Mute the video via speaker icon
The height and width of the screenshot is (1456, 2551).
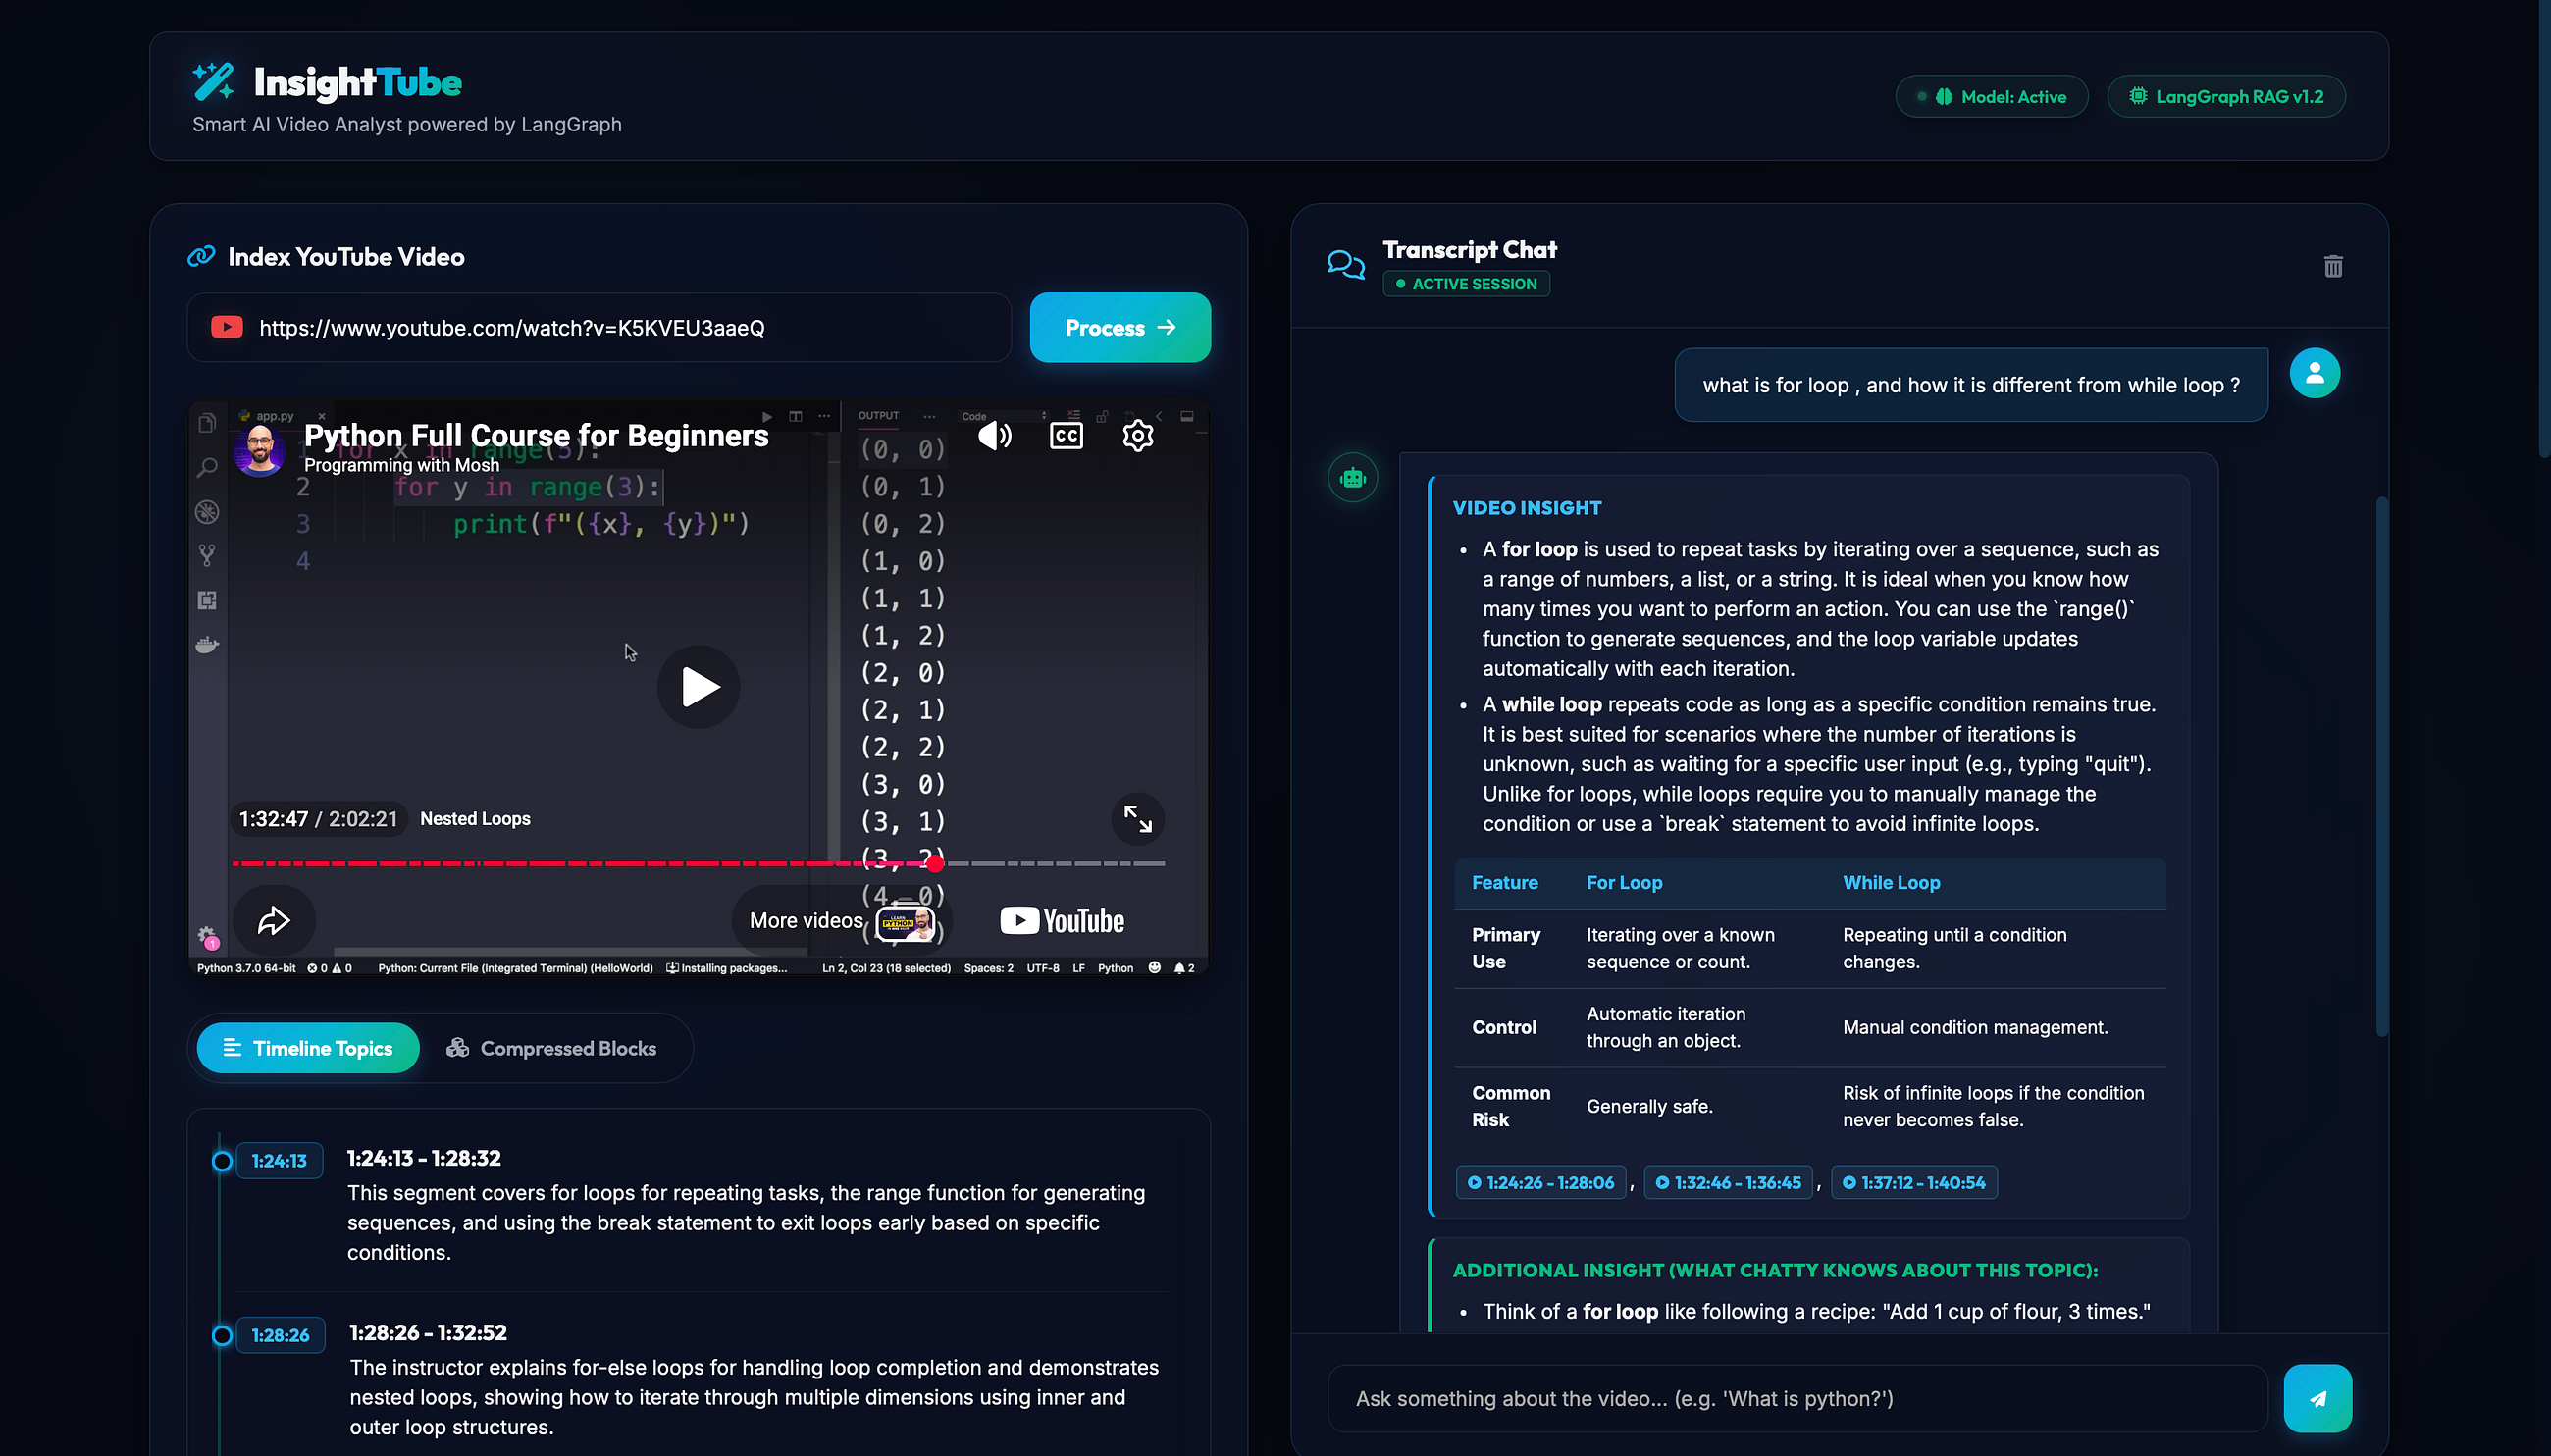click(x=994, y=436)
